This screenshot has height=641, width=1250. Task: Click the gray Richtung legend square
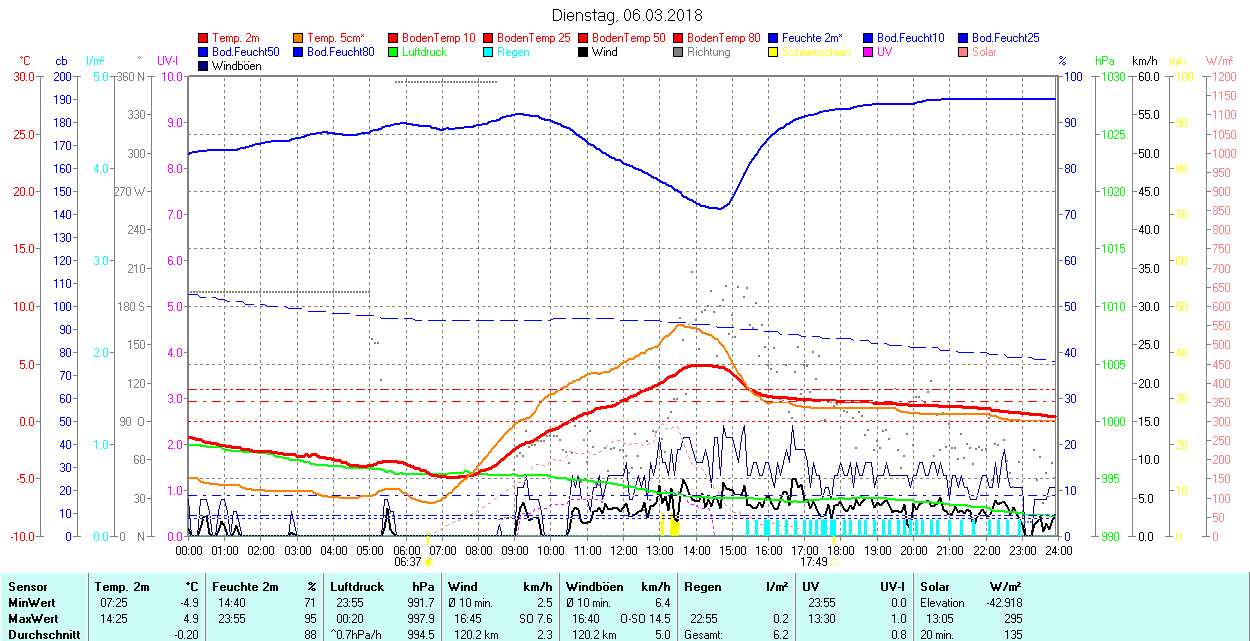coord(678,52)
